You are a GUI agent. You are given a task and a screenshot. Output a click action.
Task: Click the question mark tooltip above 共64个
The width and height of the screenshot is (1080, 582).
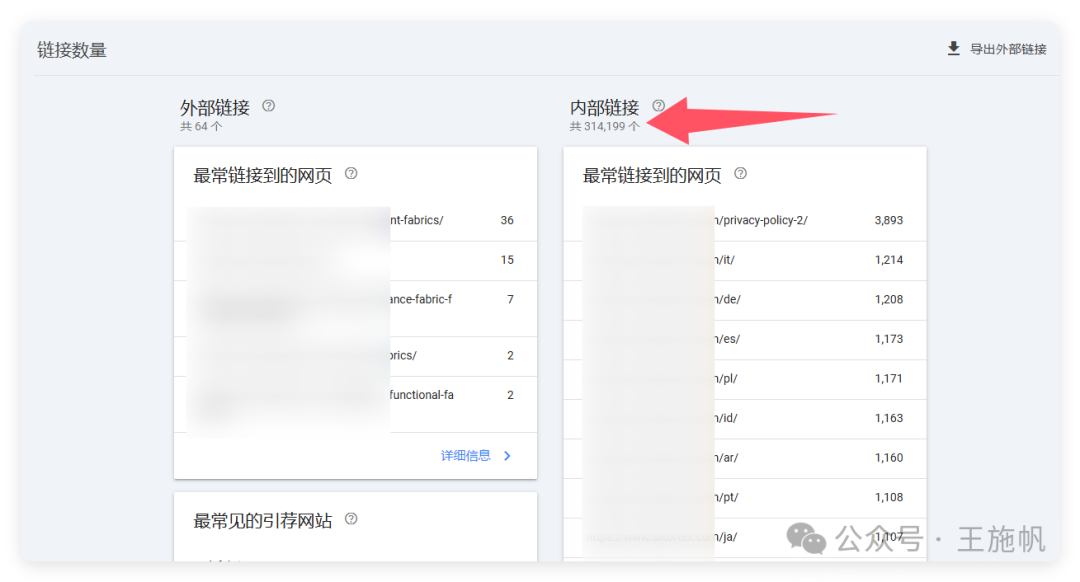point(268,105)
